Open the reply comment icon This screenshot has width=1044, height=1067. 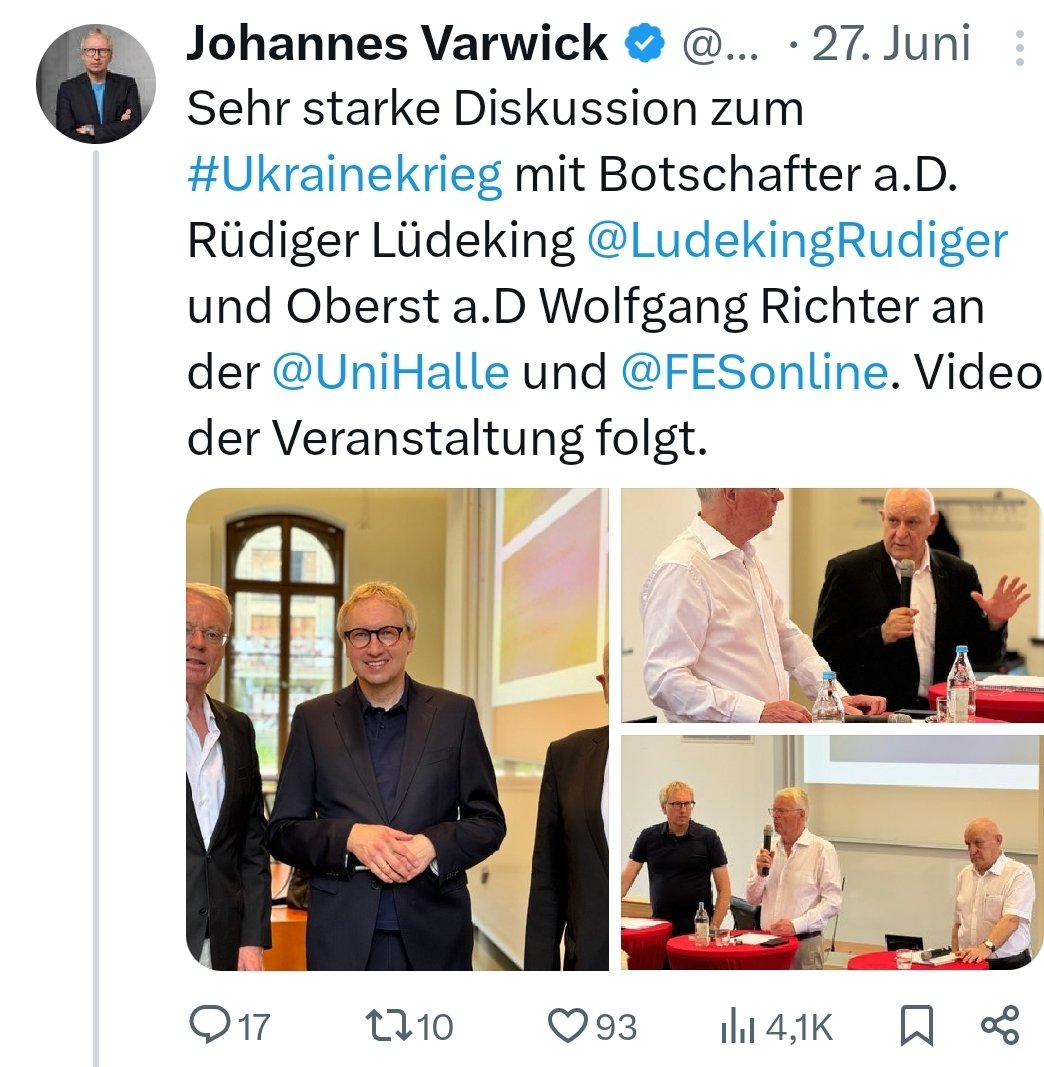pyautogui.click(x=210, y=1025)
